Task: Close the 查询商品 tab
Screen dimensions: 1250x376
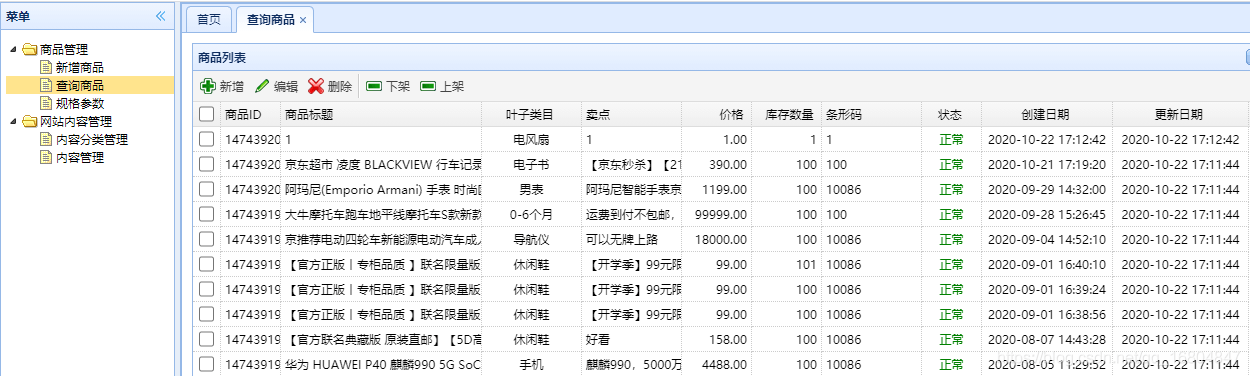Action: pyautogui.click(x=303, y=20)
